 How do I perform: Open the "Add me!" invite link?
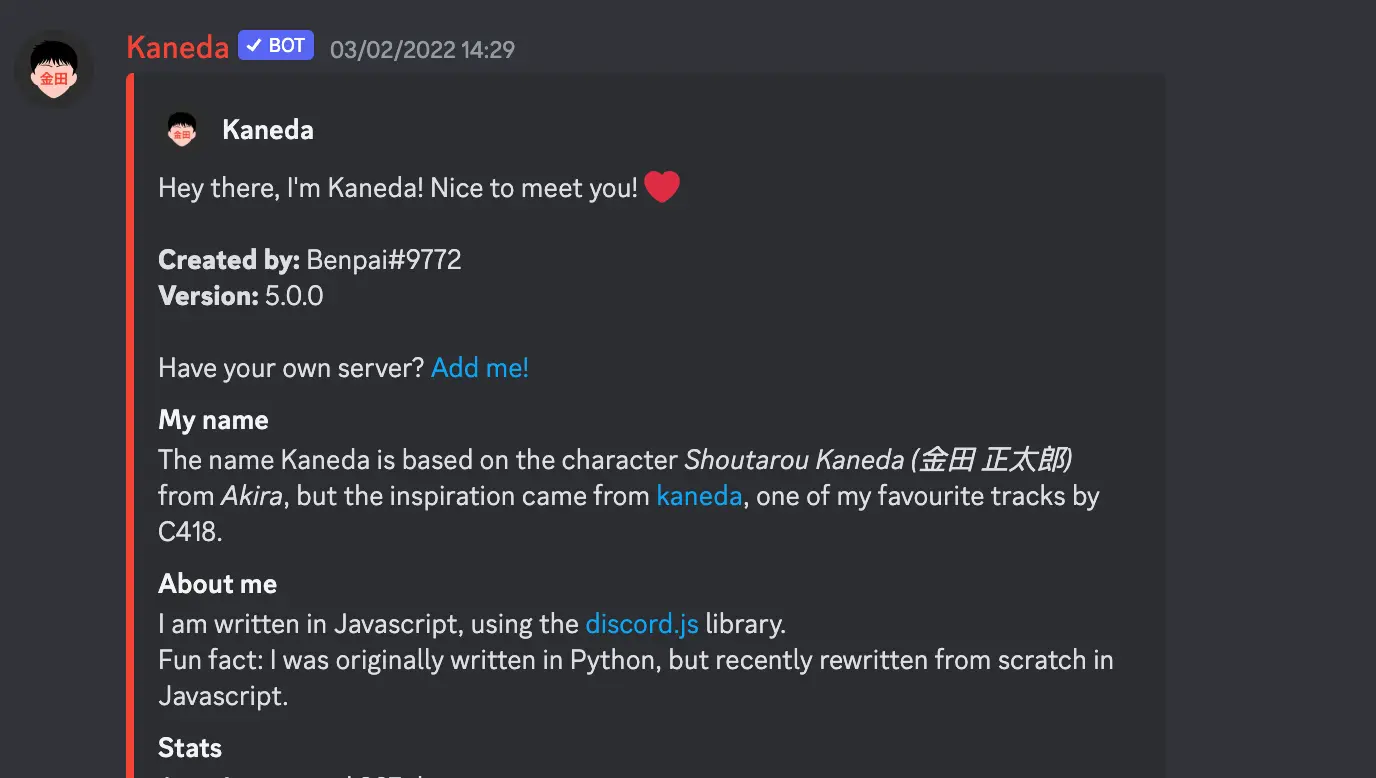(x=480, y=368)
